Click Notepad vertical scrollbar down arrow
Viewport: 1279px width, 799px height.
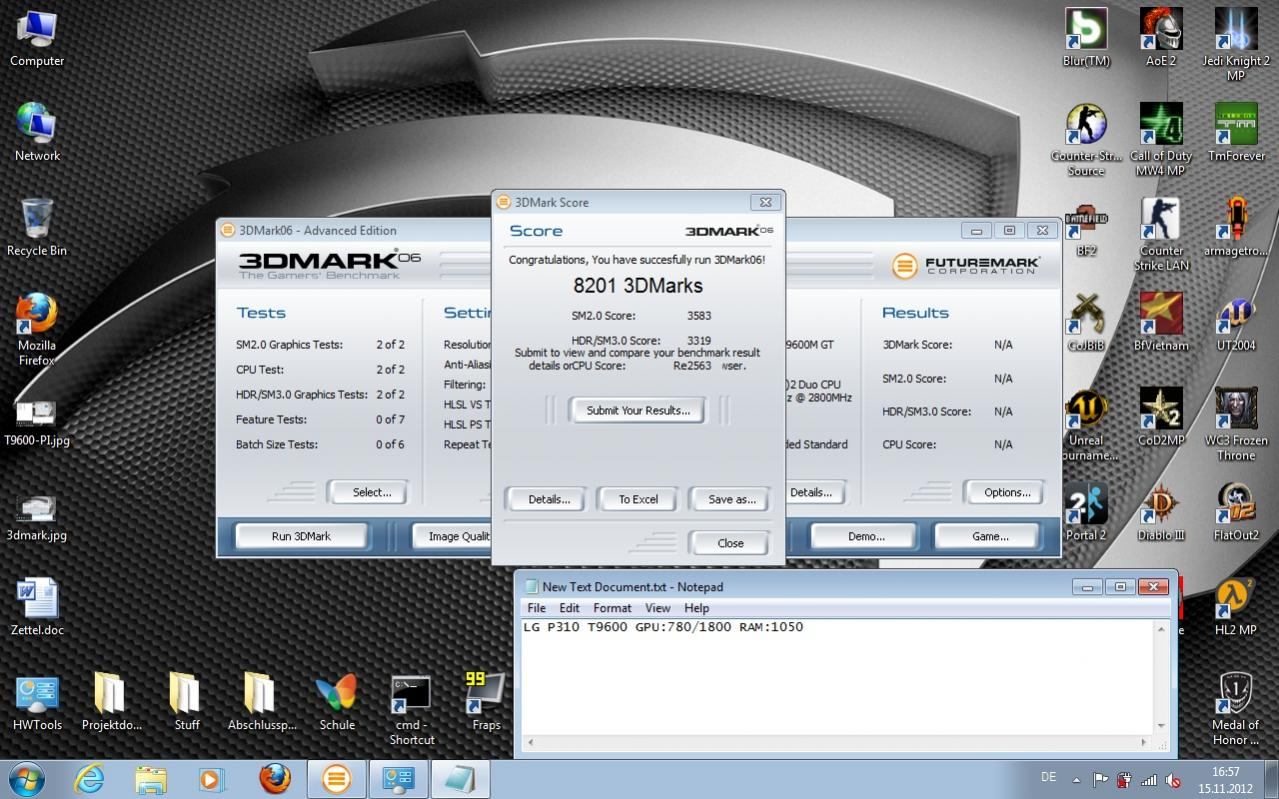tap(1161, 726)
